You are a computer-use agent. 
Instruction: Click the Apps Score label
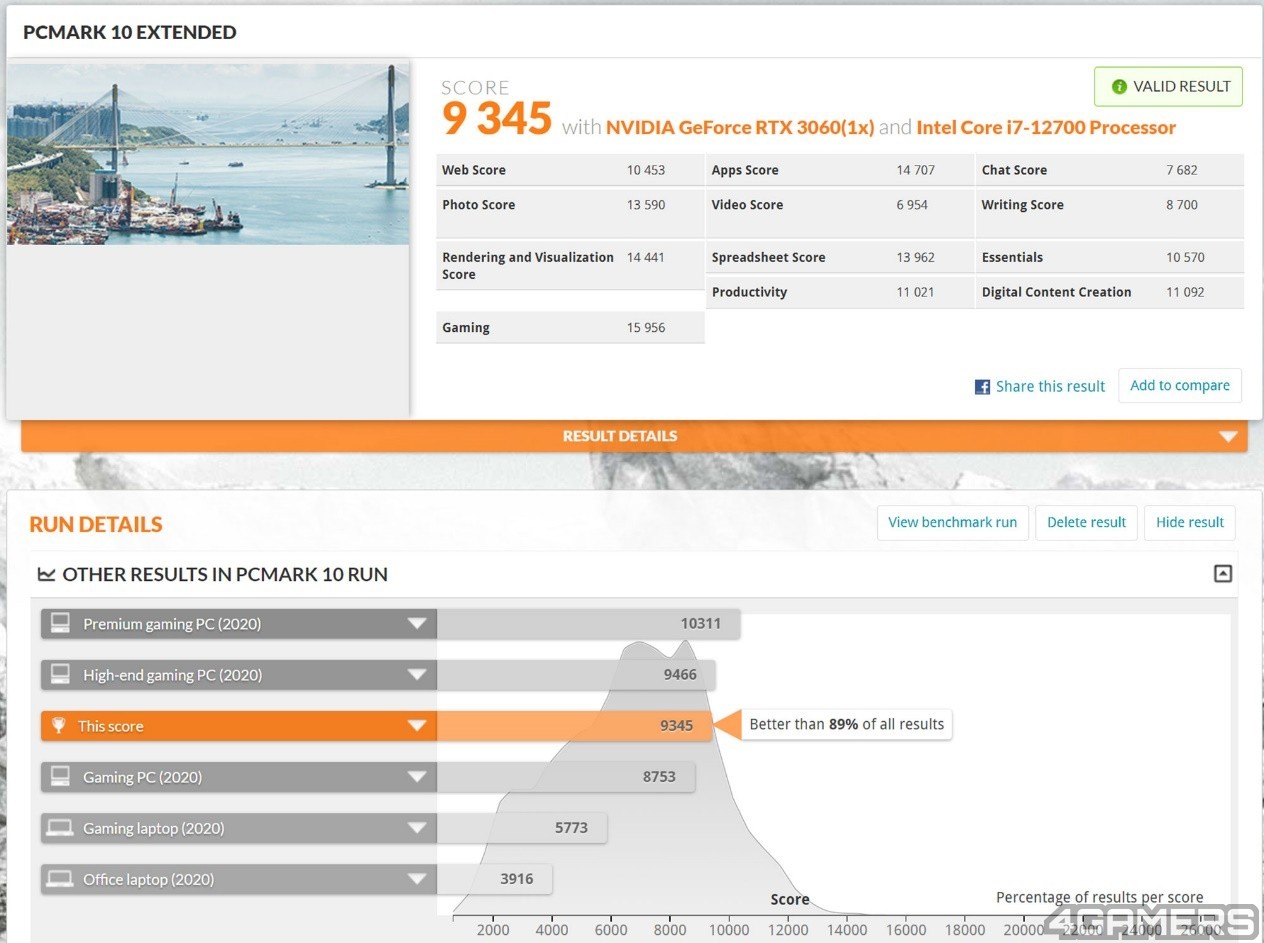pos(745,170)
